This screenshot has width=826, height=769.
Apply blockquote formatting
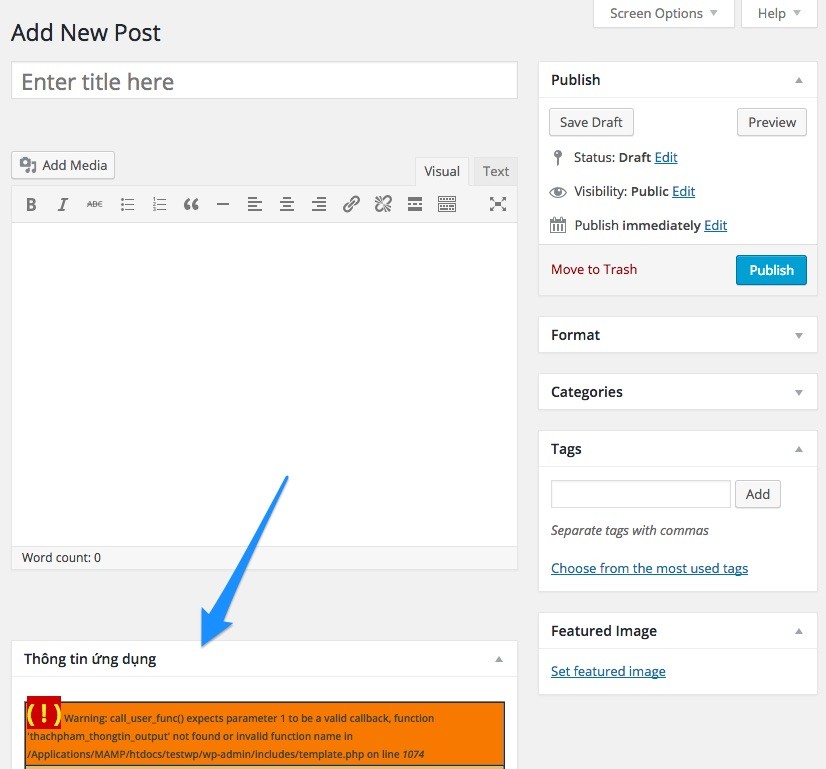pos(191,204)
